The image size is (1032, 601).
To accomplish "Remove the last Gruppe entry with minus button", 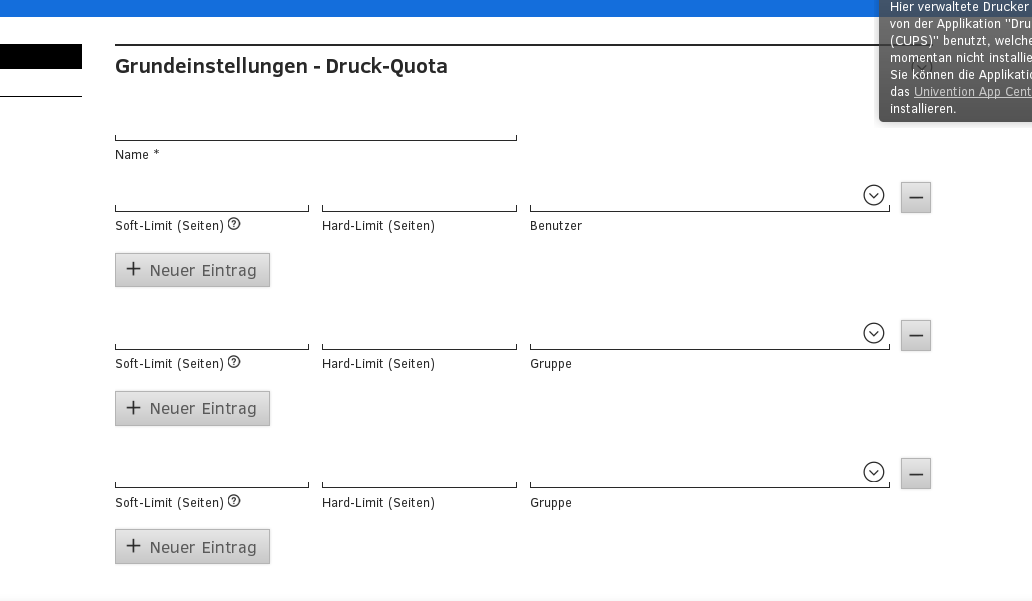I will 915,473.
